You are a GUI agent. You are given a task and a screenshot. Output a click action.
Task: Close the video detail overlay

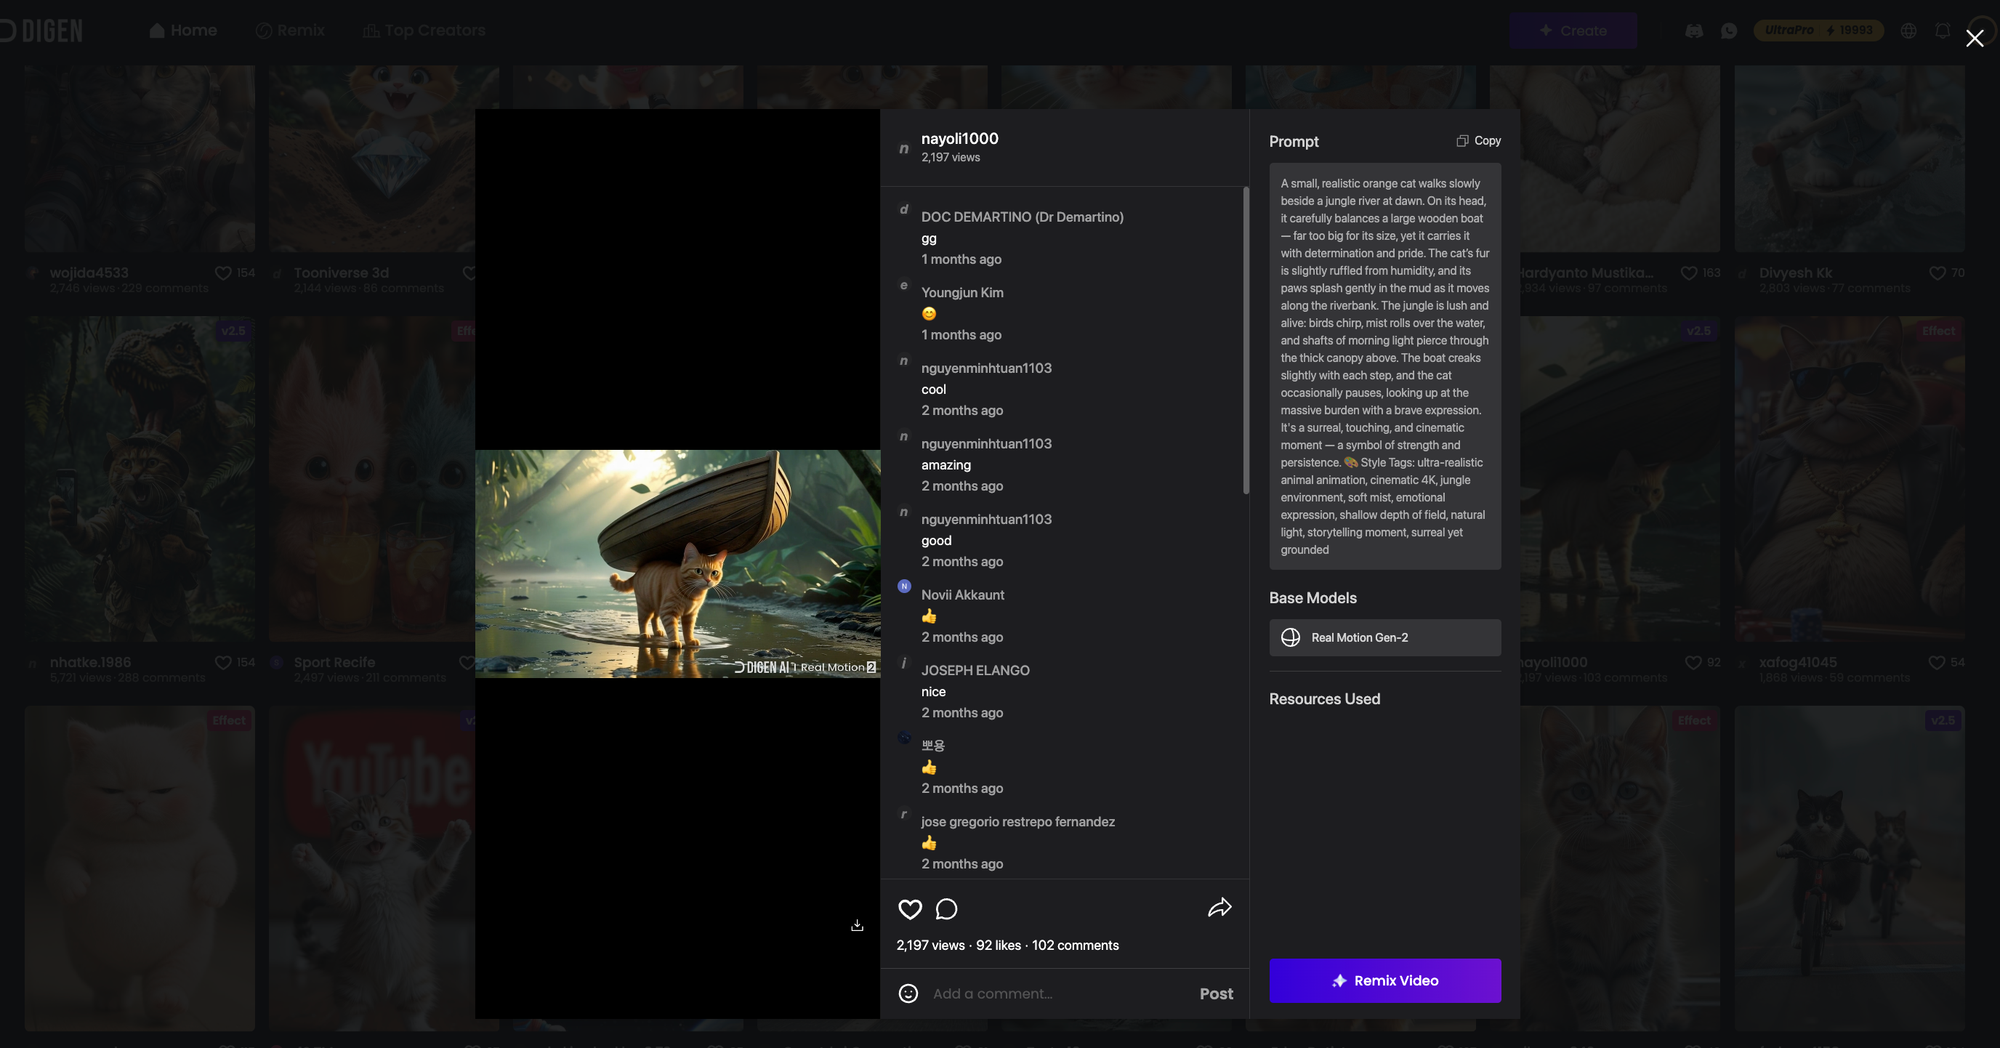[1974, 38]
